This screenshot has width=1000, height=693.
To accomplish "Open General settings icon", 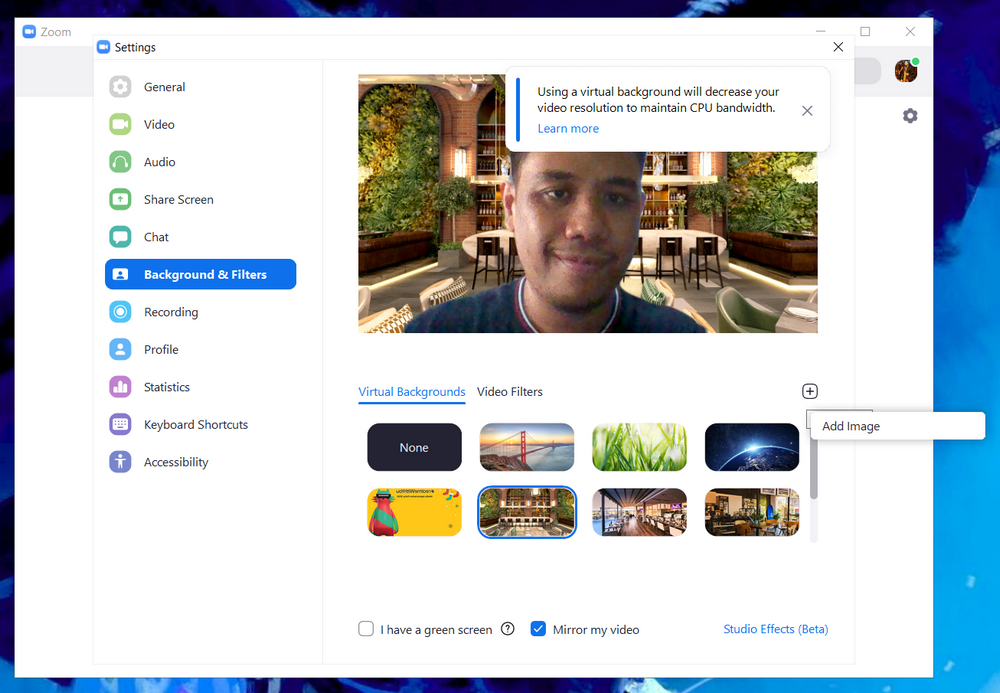I will [120, 87].
